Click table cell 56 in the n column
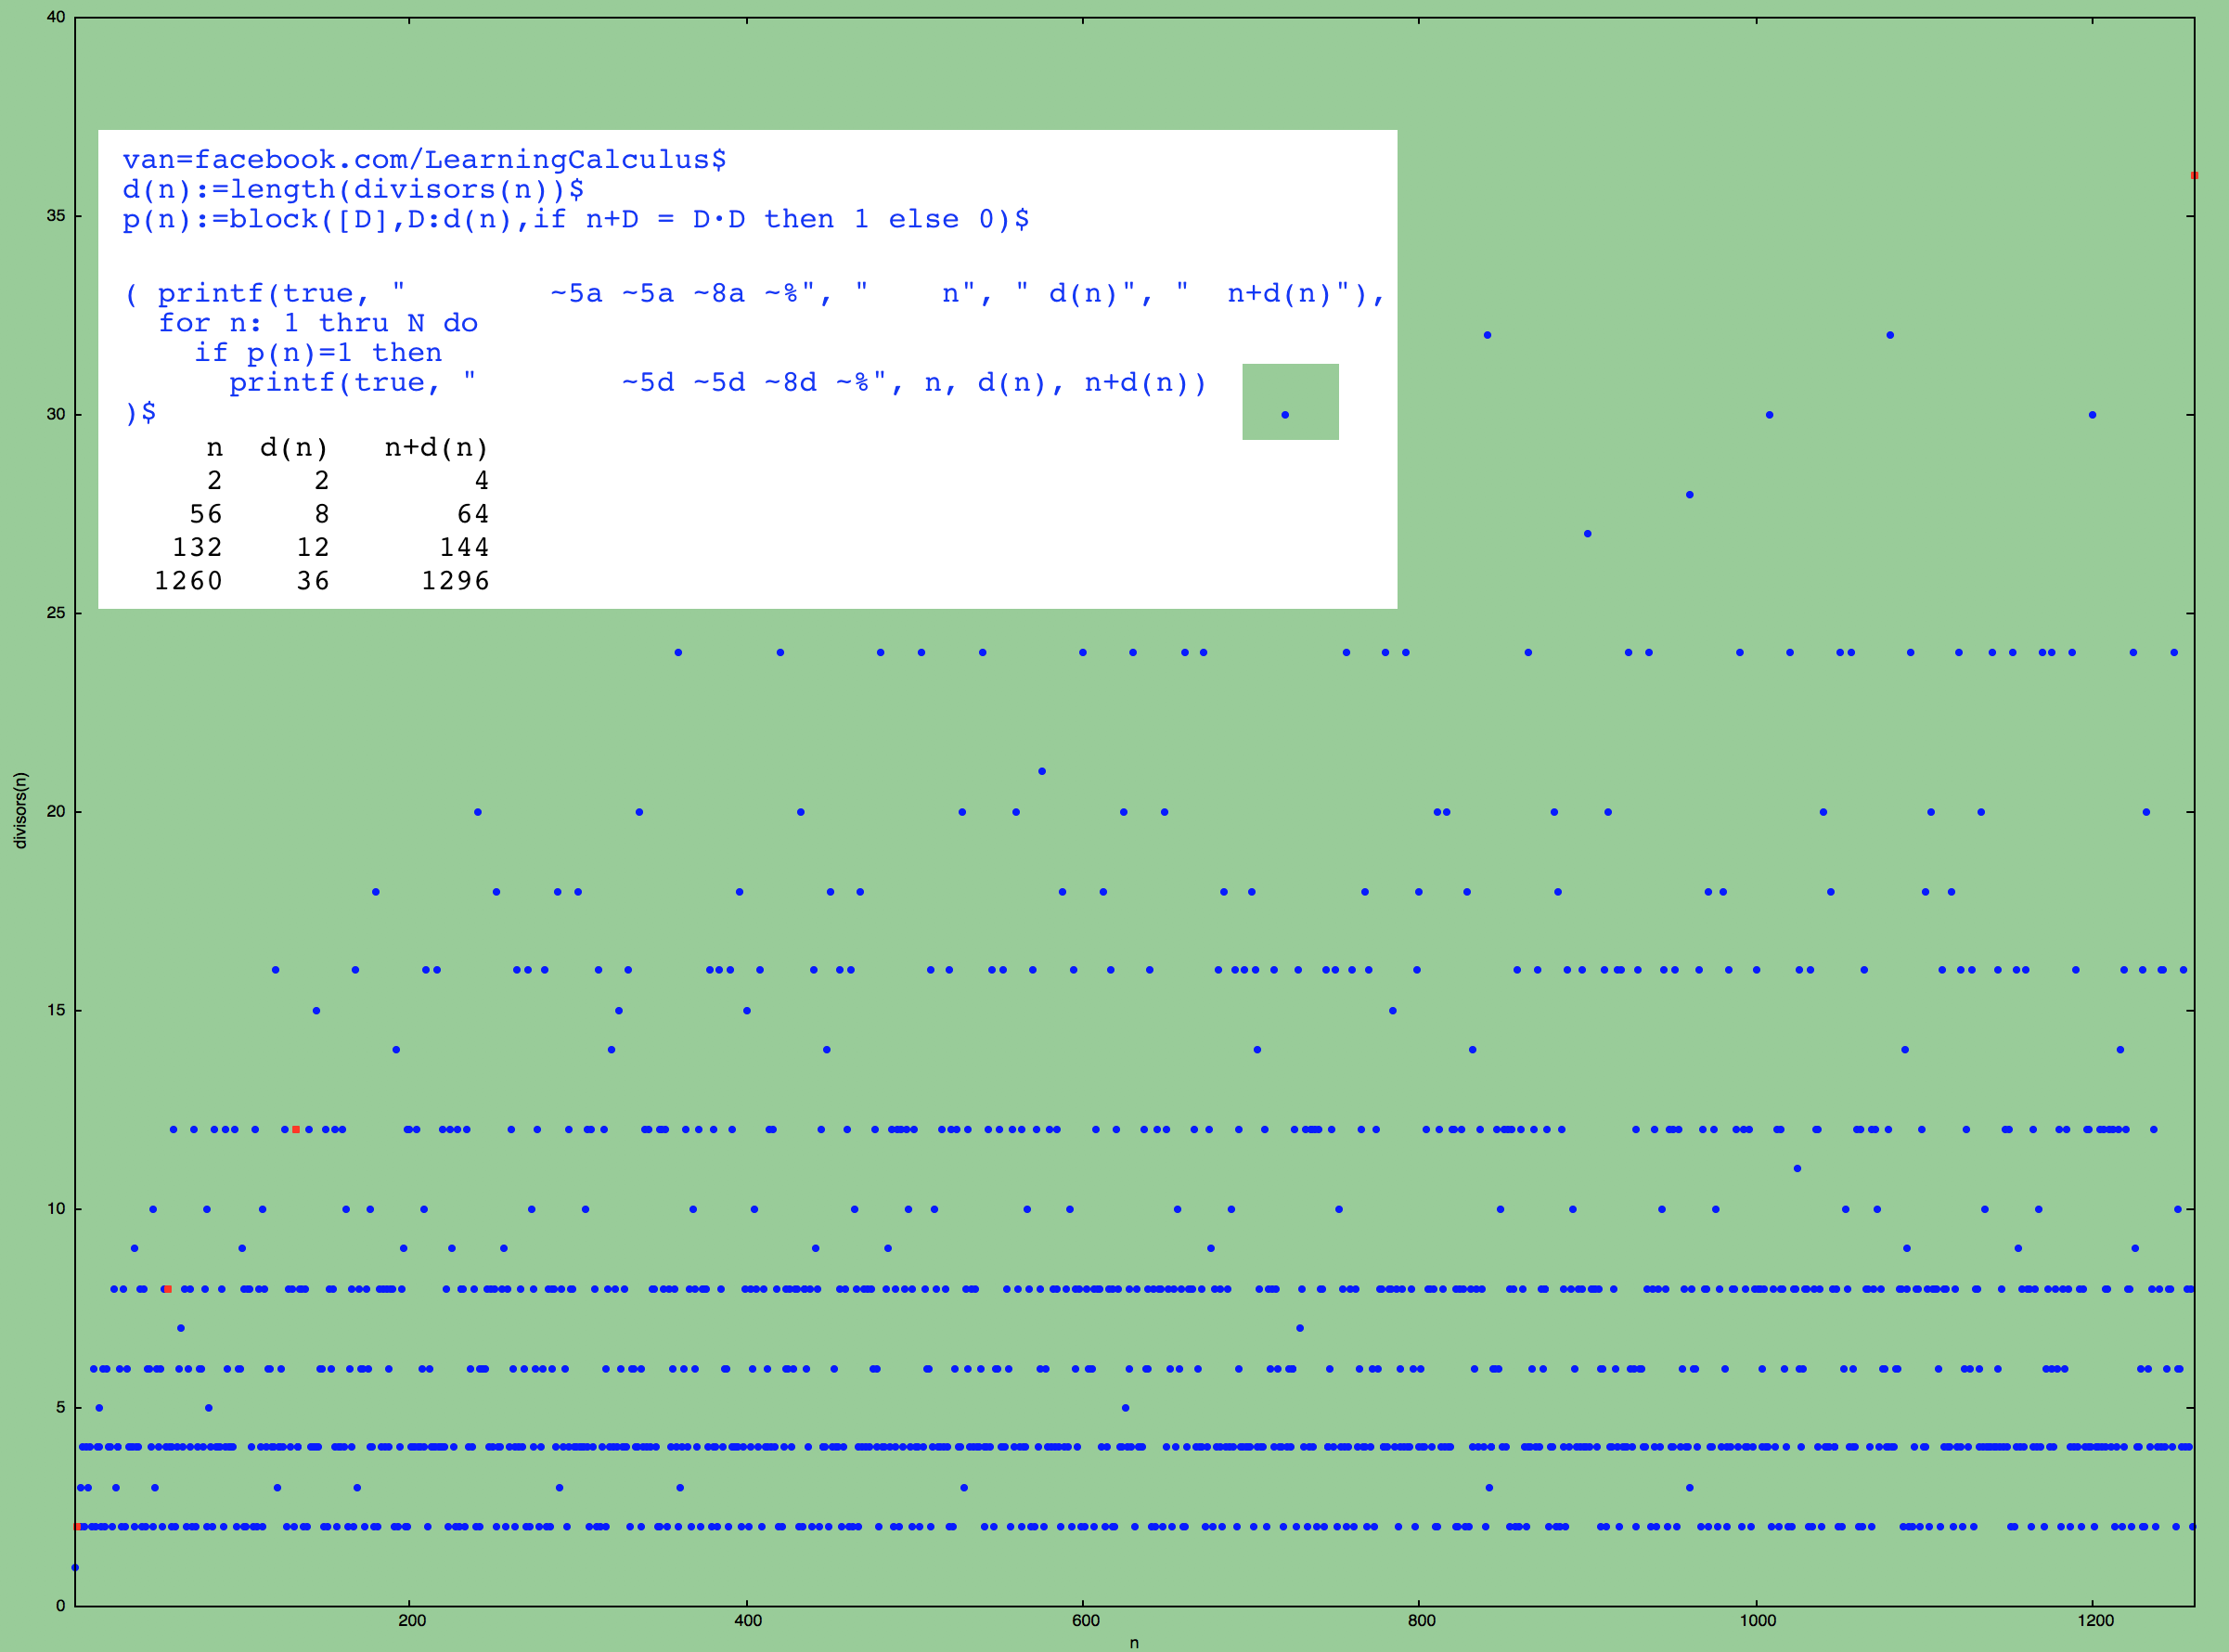 pyautogui.click(x=206, y=514)
